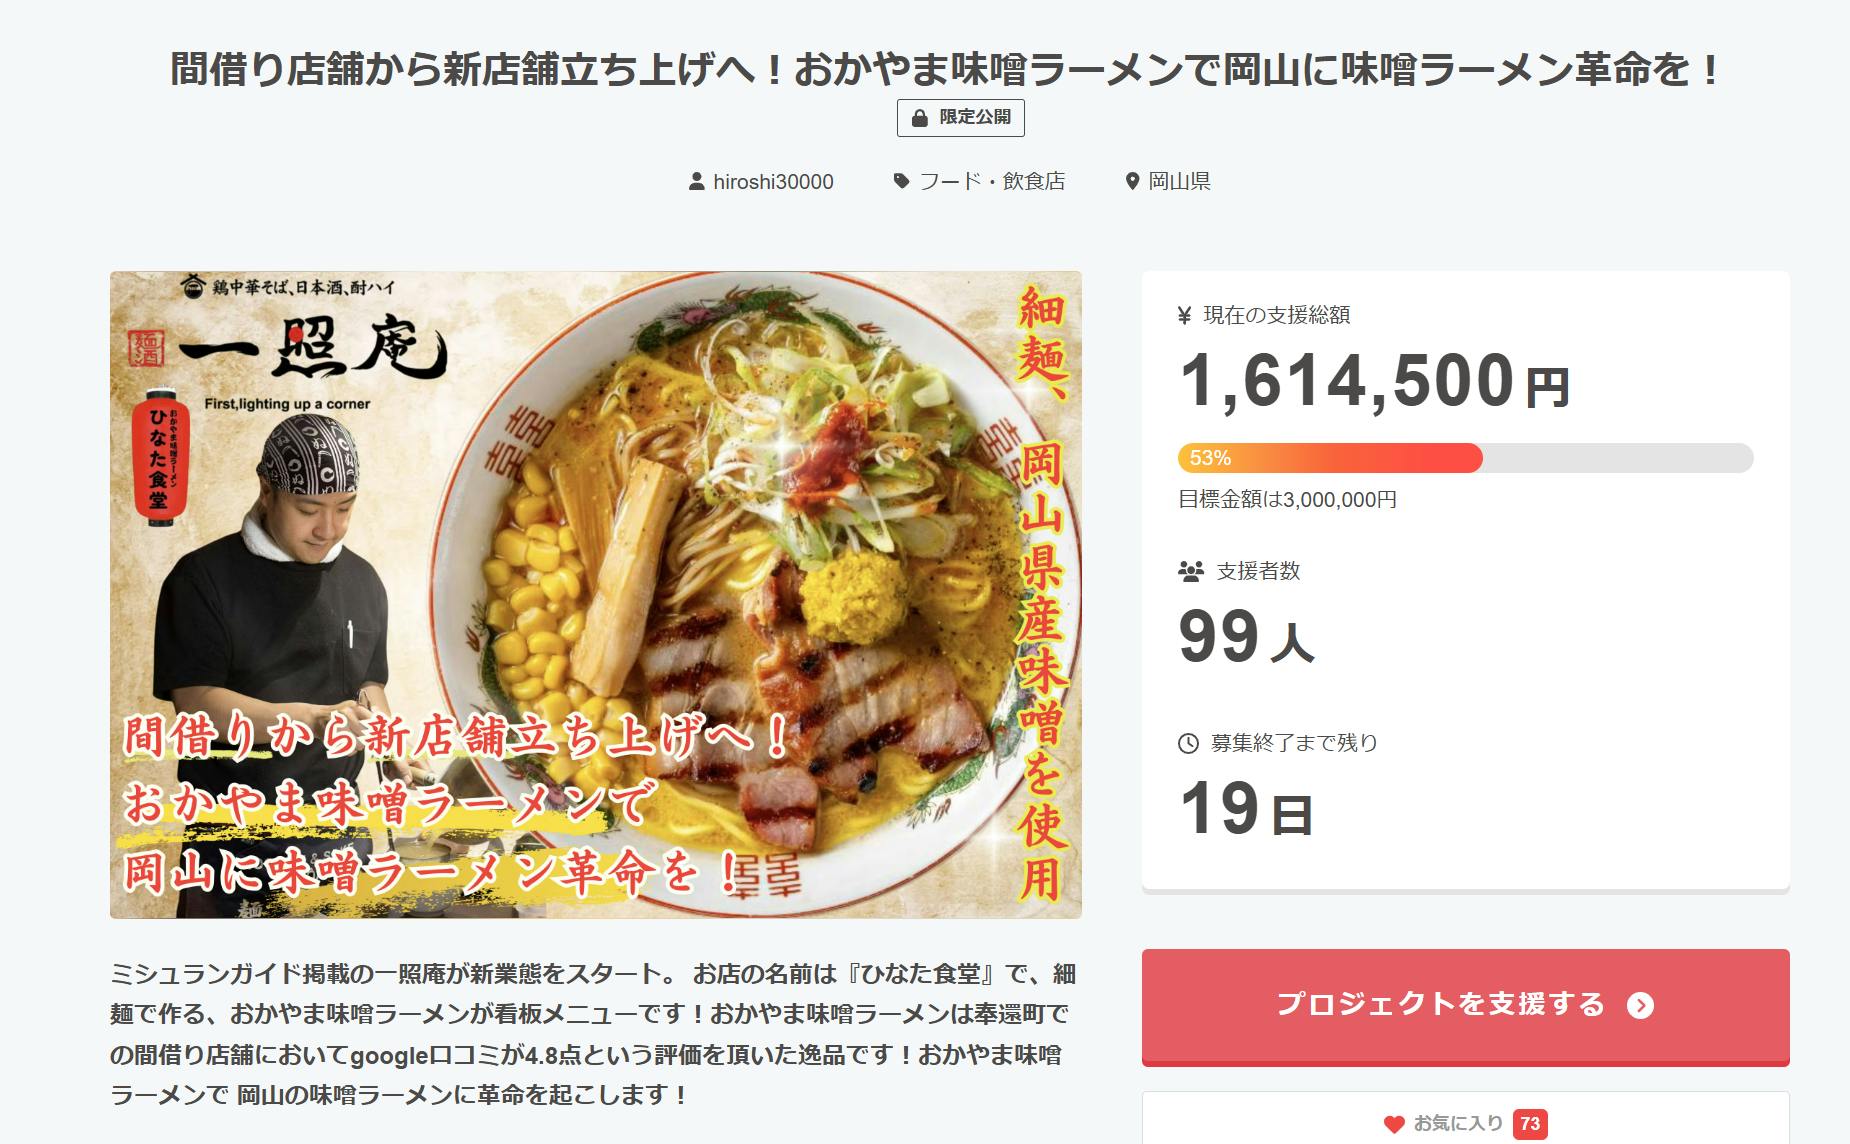Click the 限定公開 badge
This screenshot has width=1850, height=1144.
pos(961,118)
